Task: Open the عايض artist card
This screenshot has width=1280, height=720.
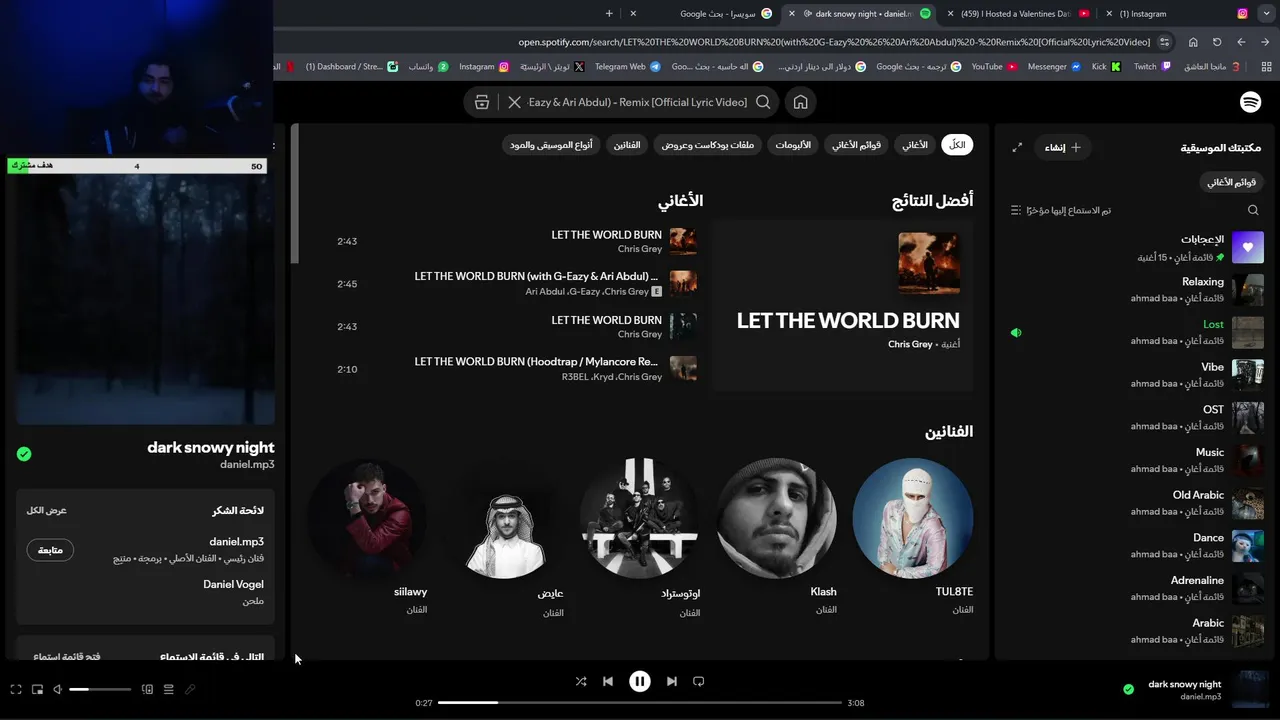Action: pyautogui.click(x=504, y=538)
